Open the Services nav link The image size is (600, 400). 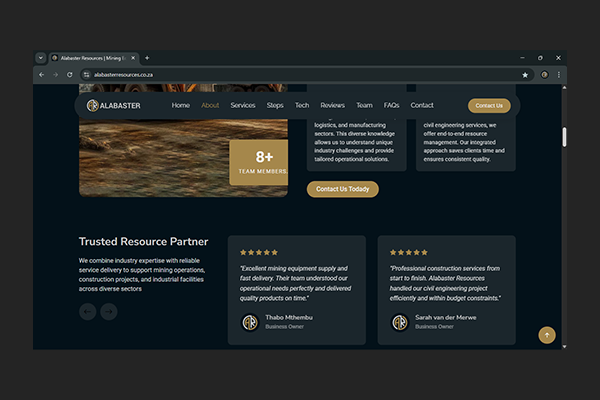pyautogui.click(x=243, y=105)
